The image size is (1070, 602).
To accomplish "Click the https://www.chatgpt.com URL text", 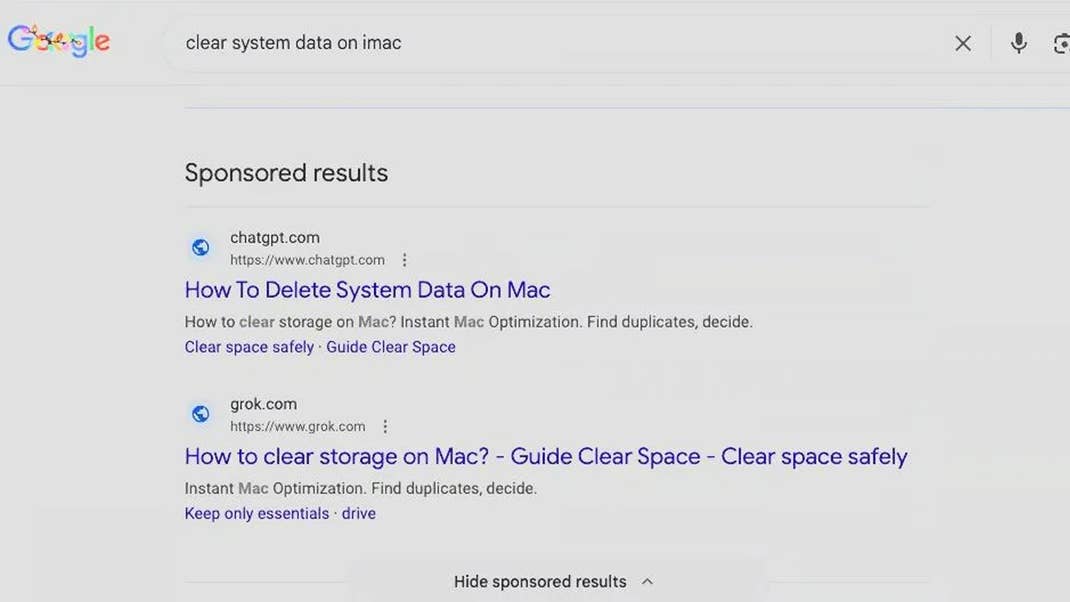I will pos(307,259).
